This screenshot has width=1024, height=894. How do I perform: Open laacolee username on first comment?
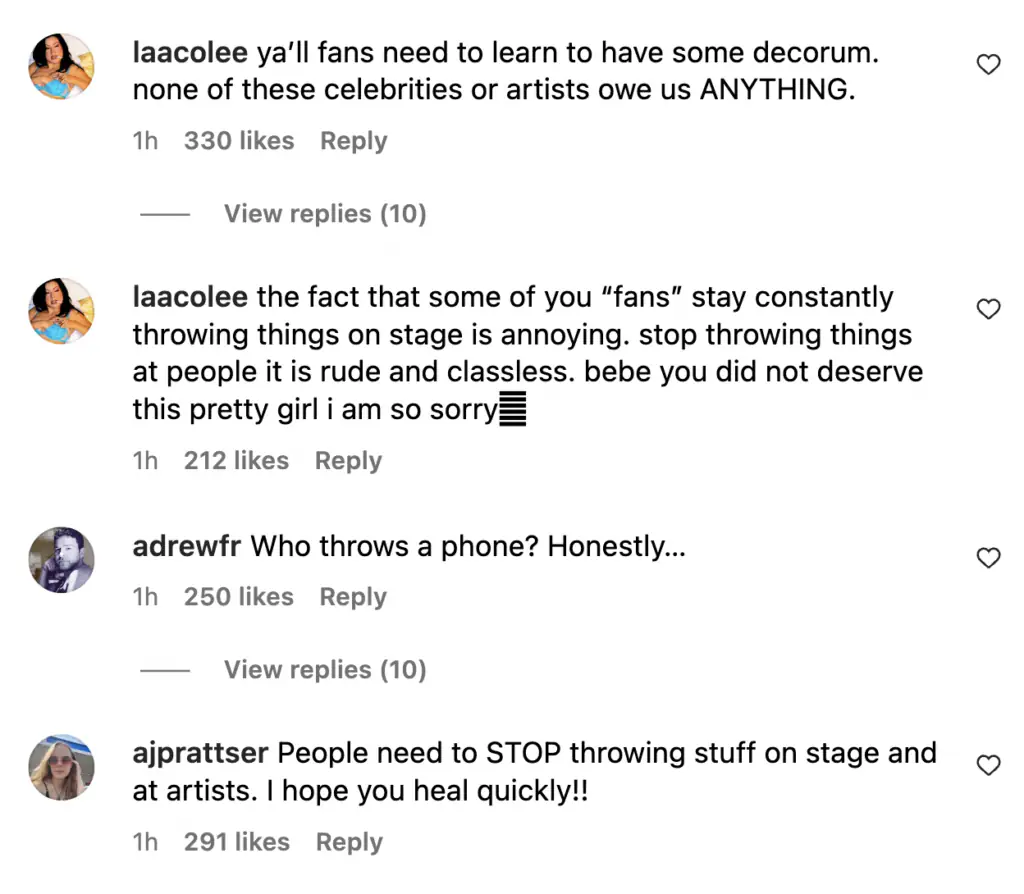point(189,53)
